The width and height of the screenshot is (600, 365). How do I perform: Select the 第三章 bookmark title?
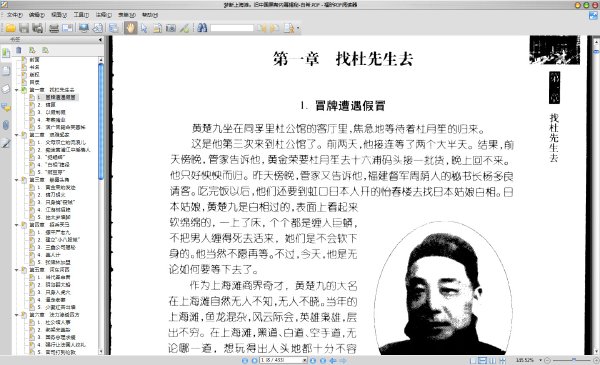[49, 180]
